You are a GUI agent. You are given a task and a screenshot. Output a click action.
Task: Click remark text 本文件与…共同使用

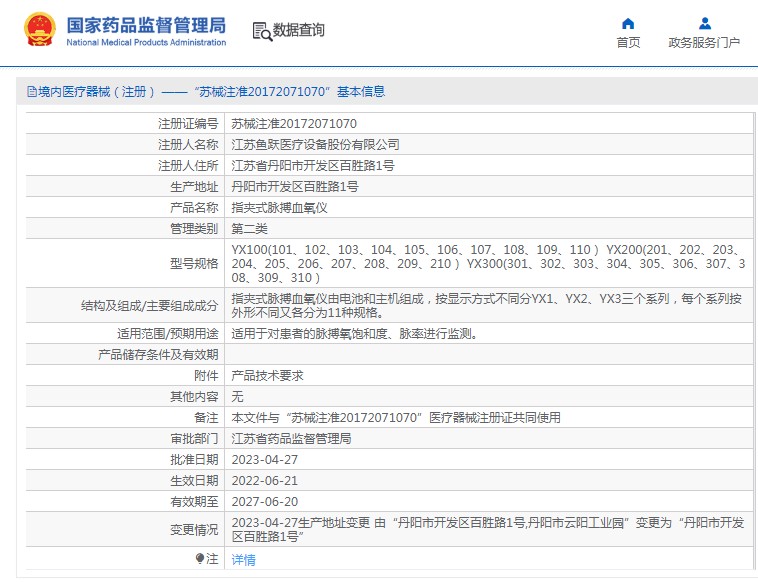click(x=396, y=418)
